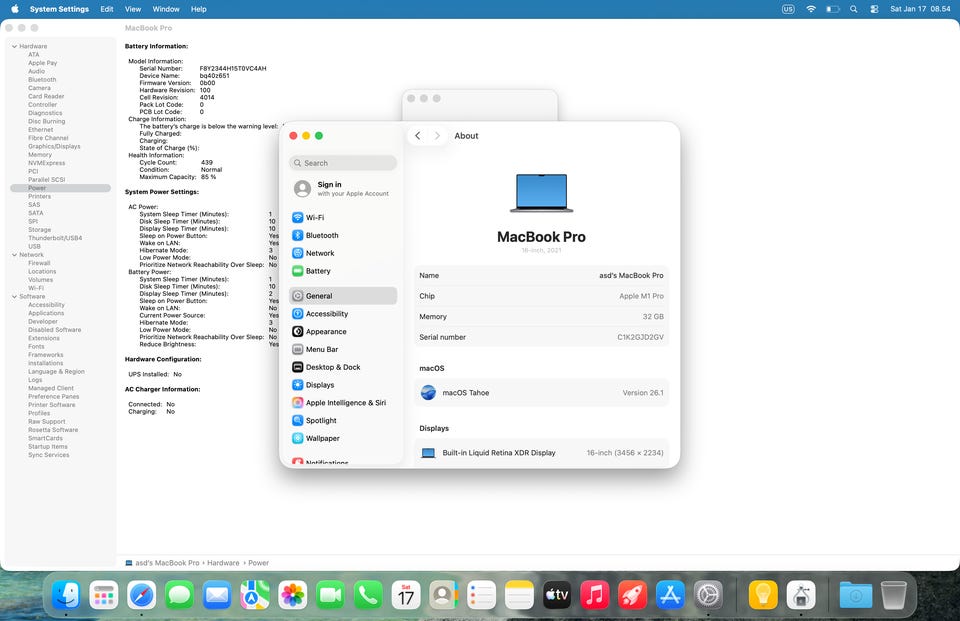
Task: Open Spotlight settings
Action: (321, 421)
